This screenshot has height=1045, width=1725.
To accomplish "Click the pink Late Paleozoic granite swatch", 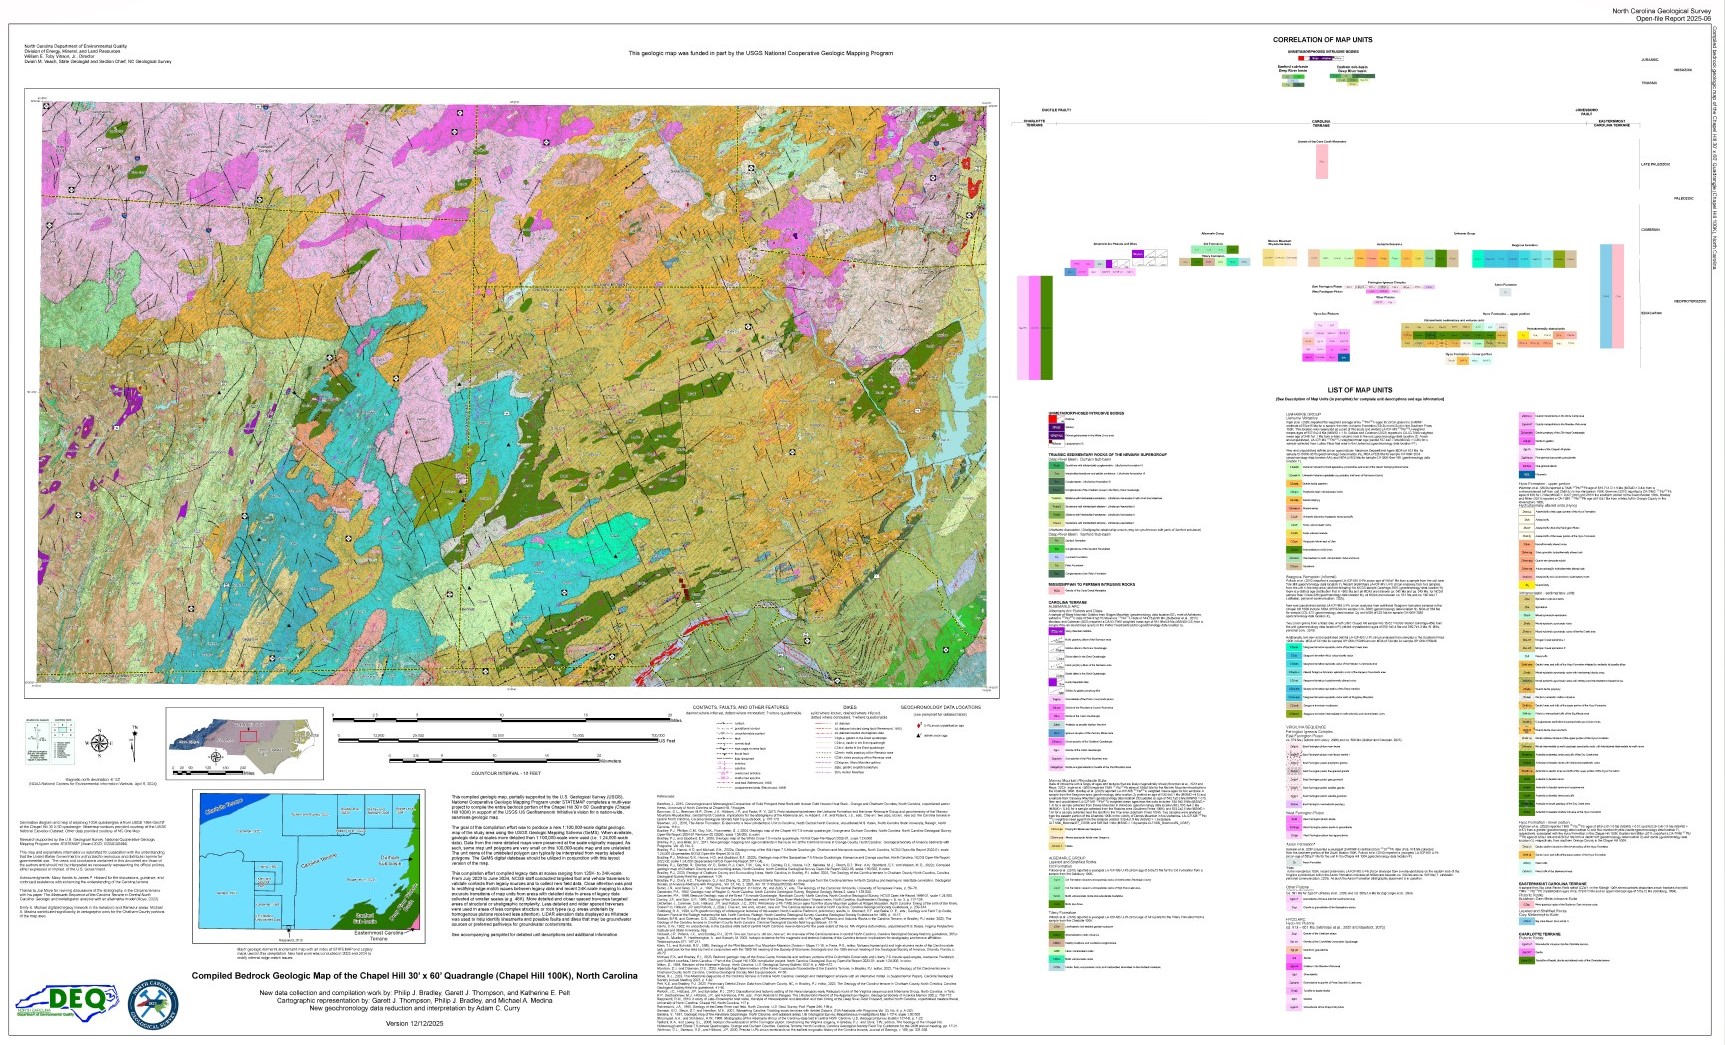I will click(x=1322, y=162).
